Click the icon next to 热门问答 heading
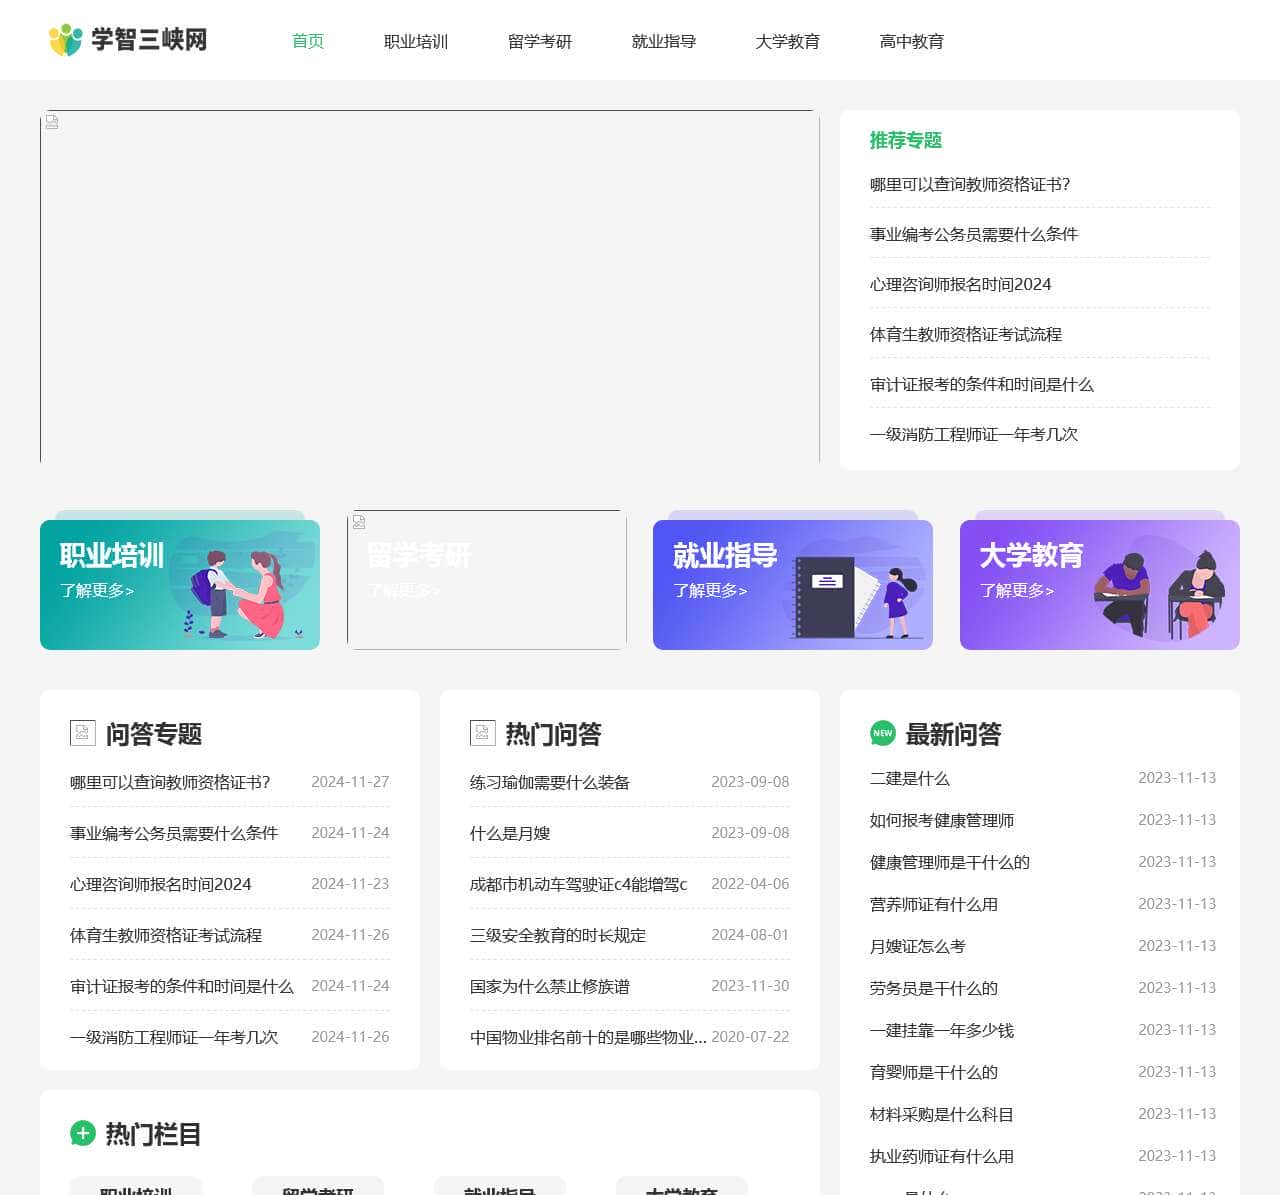The width and height of the screenshot is (1280, 1195). click(x=482, y=733)
